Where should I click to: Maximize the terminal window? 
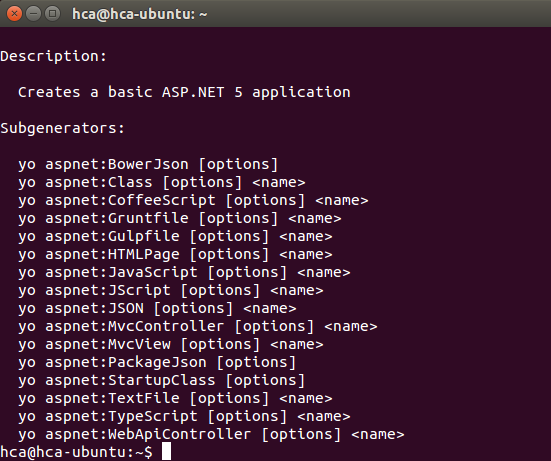click(52, 14)
